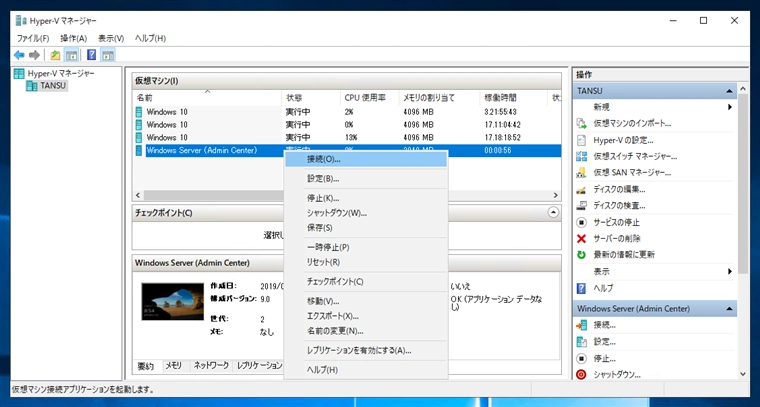Click the VM preview thumbnail in details
760x407 pixels.
pos(173,301)
